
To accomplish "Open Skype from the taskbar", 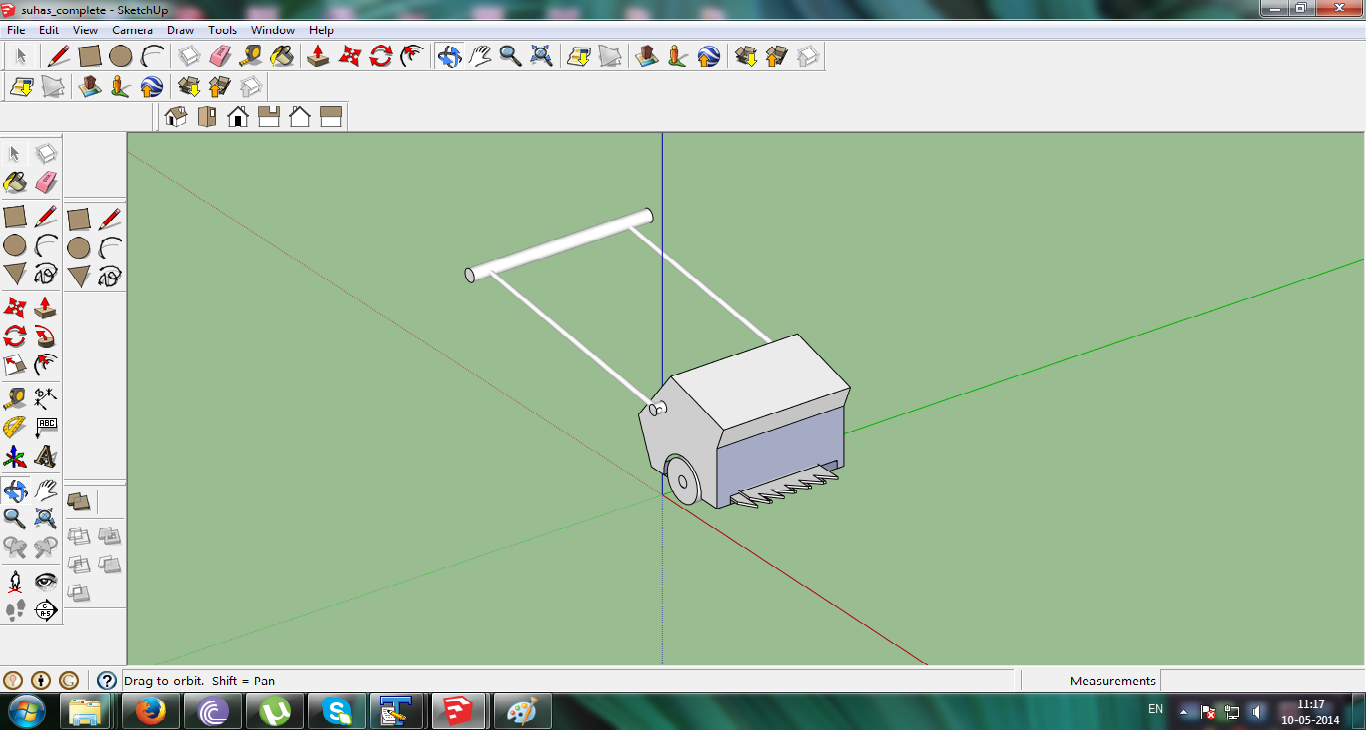I will (336, 711).
